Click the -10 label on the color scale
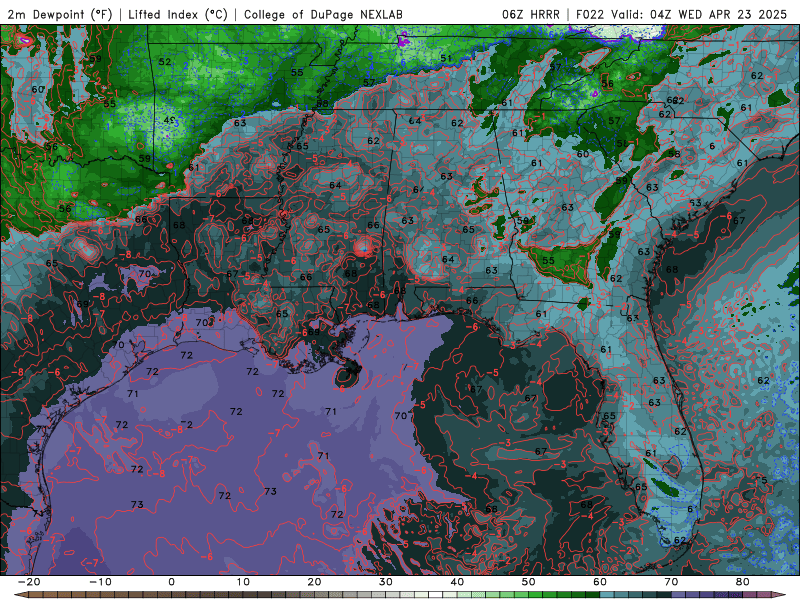This screenshot has width=800, height=600. [100, 582]
